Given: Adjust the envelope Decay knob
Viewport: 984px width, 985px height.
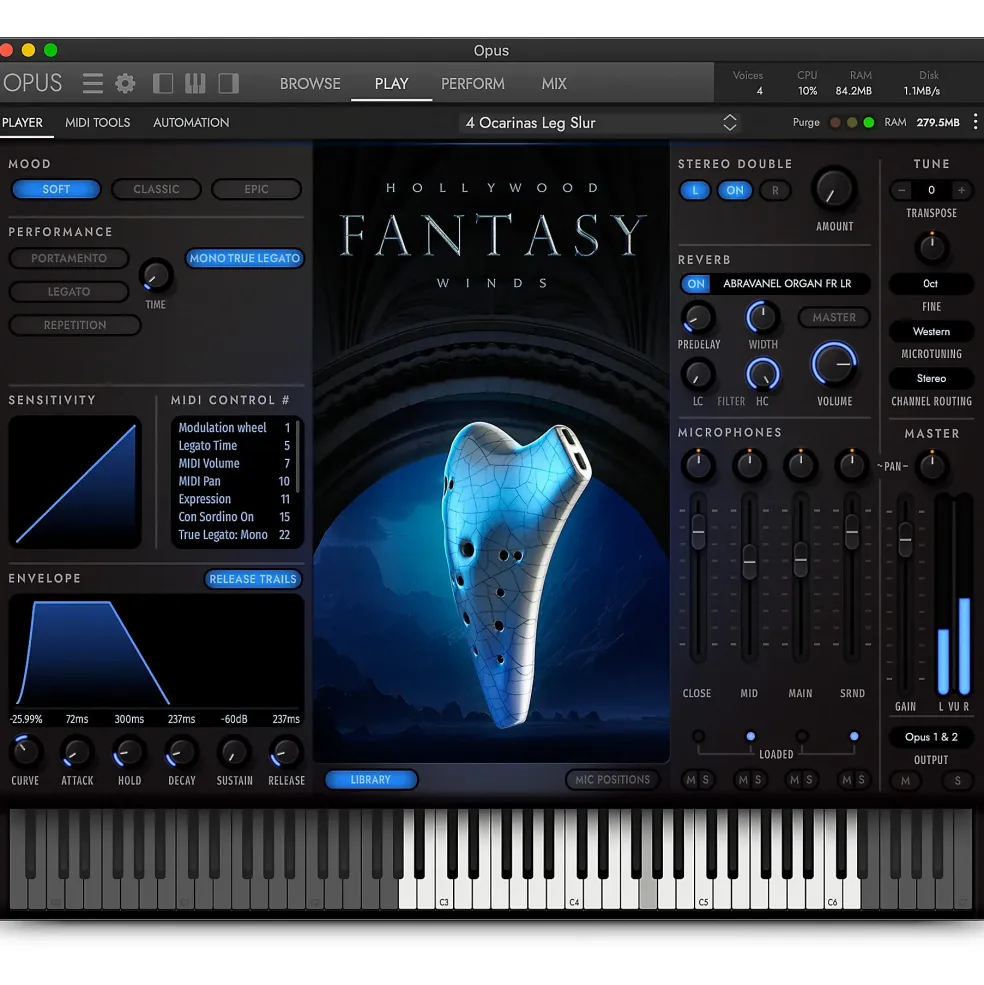Looking at the screenshot, I should tap(181, 752).
